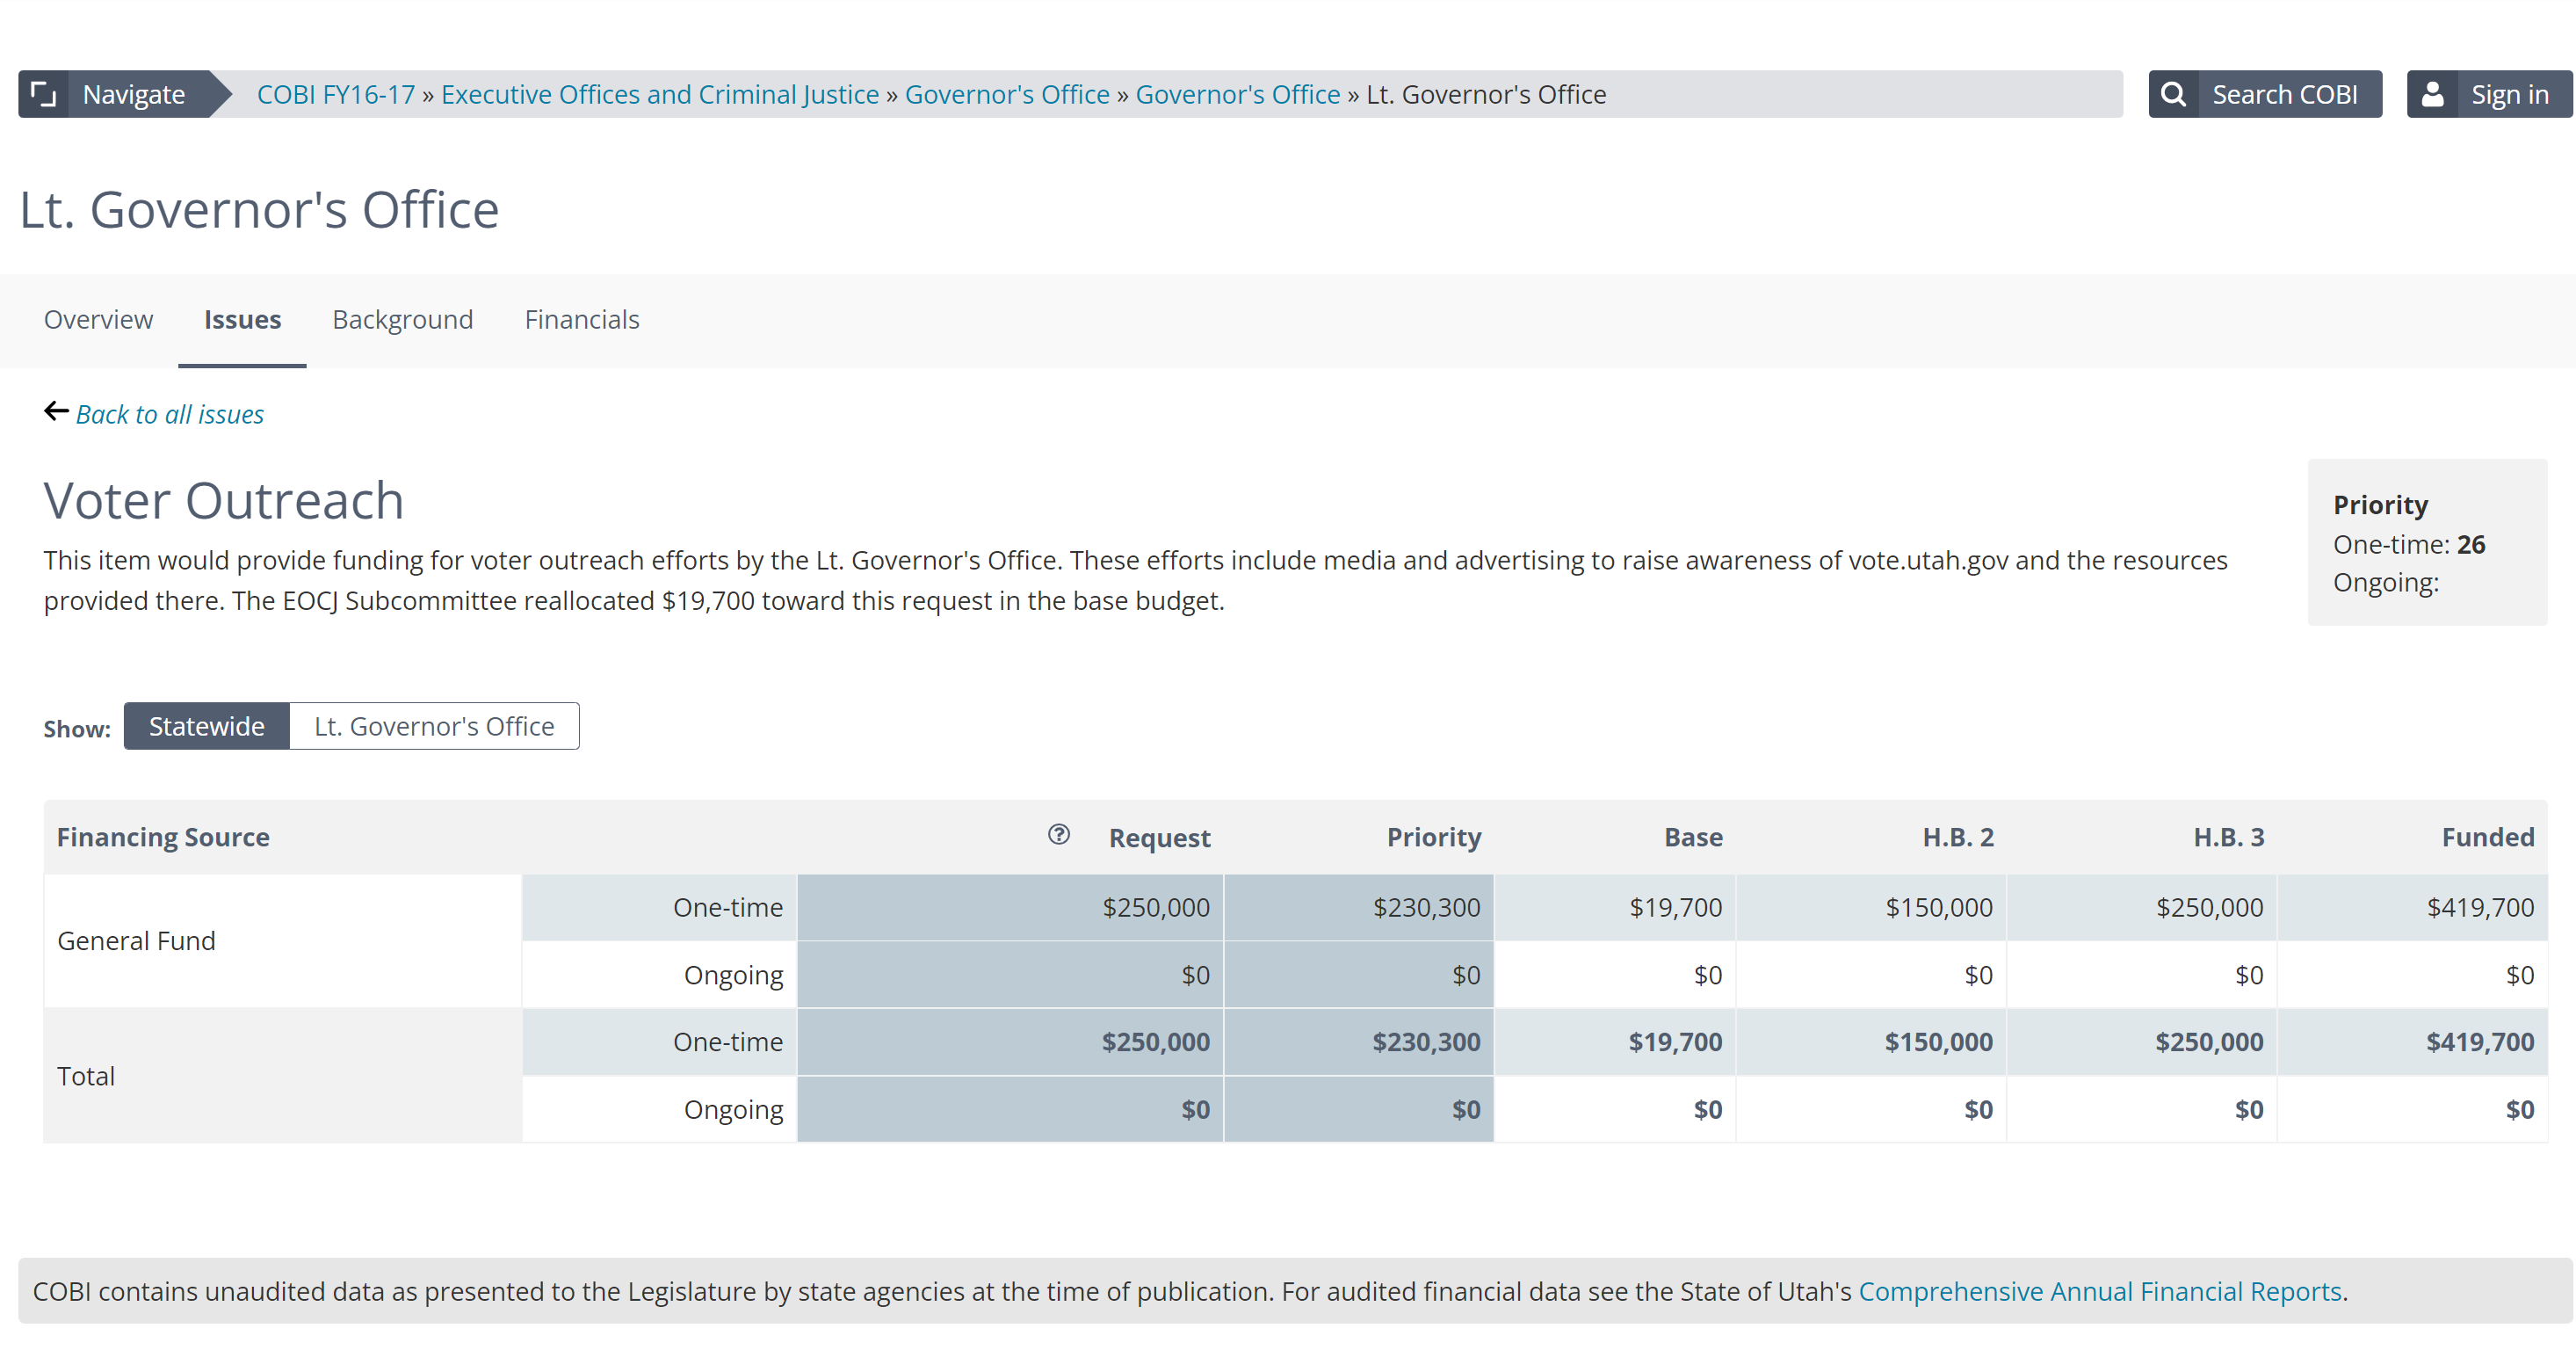Screen dimensions: 2576x1350
Task: Open COBI FY16-17 breadcrumb link
Action: pyautogui.click(x=335, y=94)
